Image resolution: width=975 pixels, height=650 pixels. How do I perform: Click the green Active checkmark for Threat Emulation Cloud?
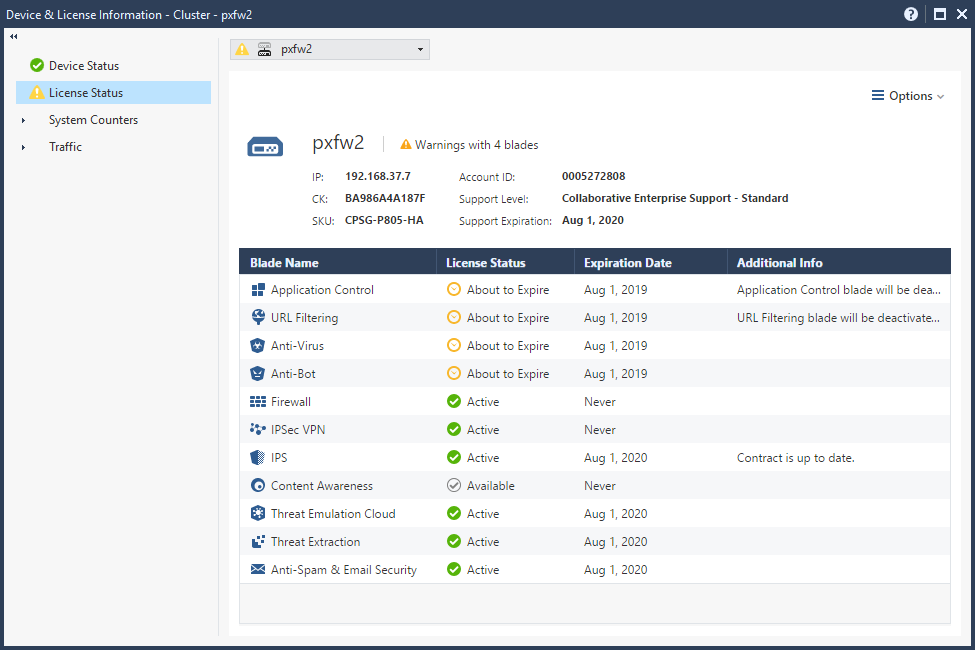click(x=454, y=513)
